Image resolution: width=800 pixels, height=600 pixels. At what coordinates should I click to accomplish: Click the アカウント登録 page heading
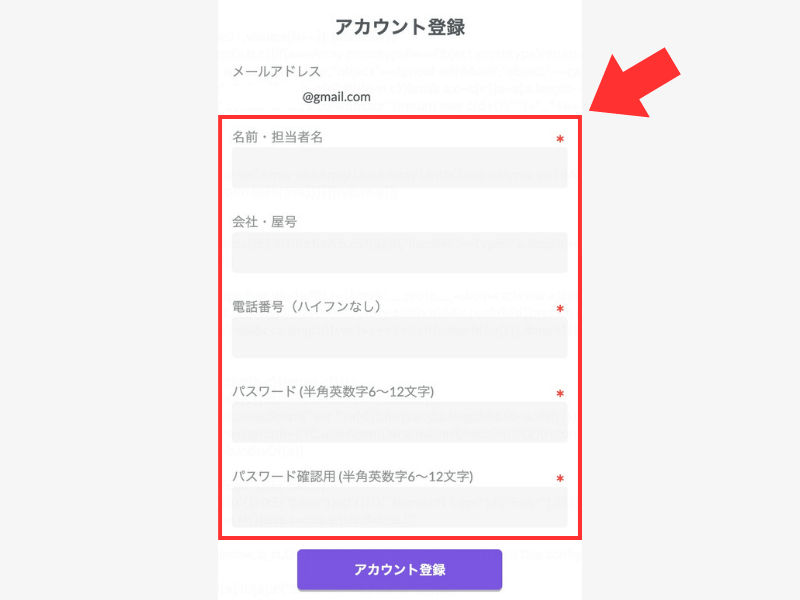coord(400,28)
